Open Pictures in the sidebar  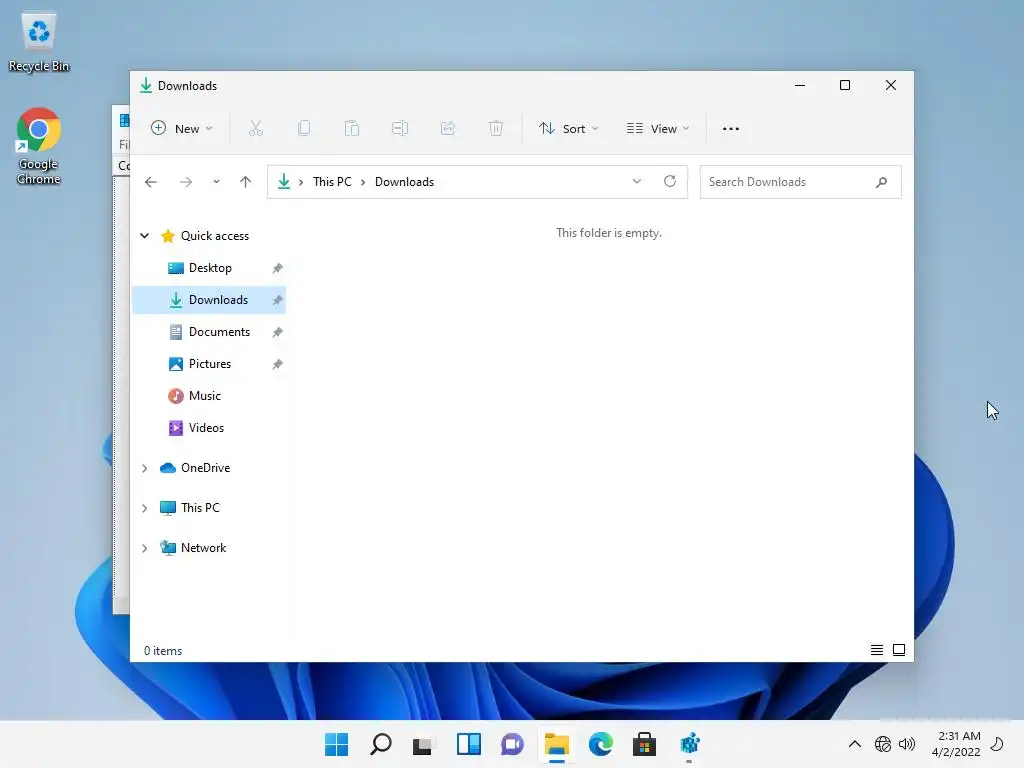coord(209,364)
